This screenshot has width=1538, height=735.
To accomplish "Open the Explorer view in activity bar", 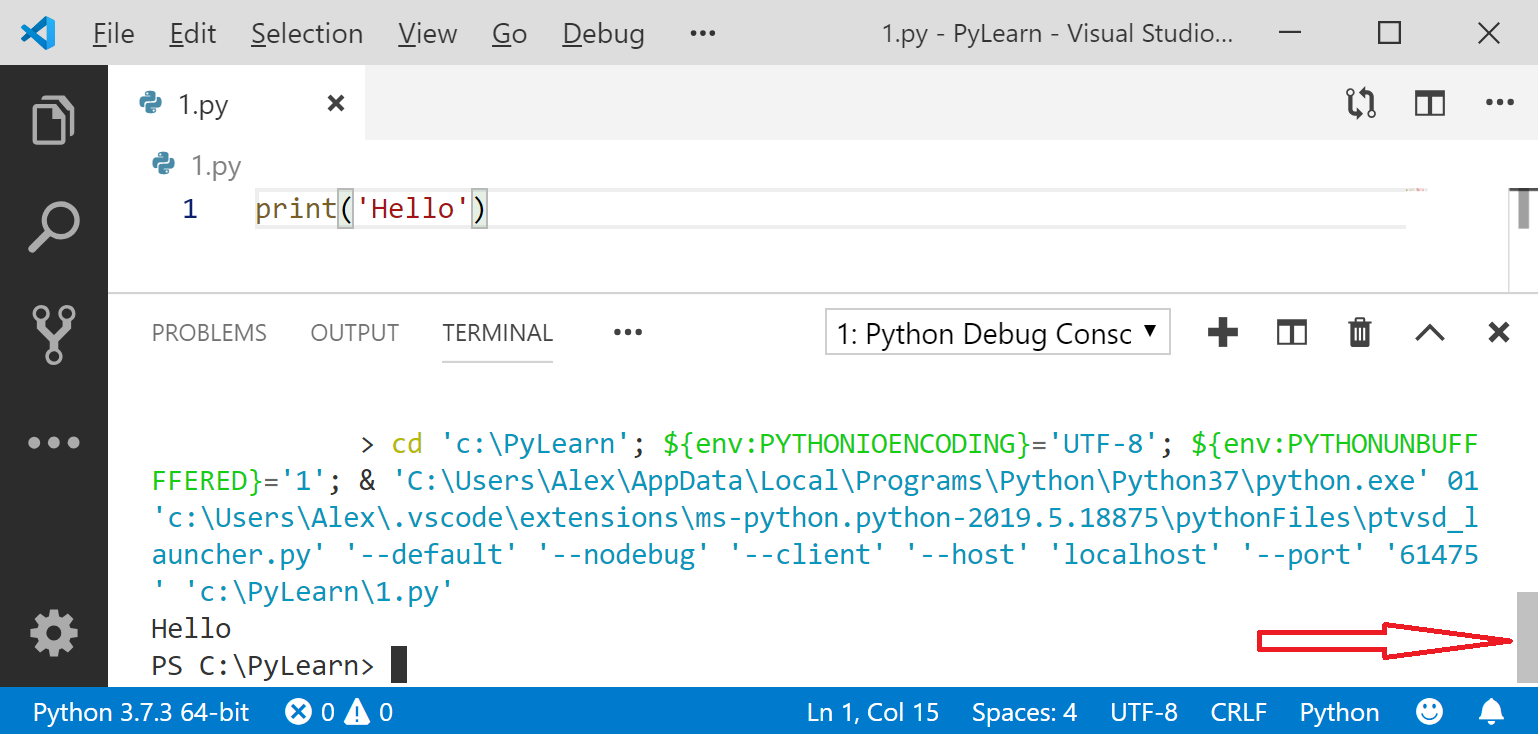I will pyautogui.click(x=53, y=120).
